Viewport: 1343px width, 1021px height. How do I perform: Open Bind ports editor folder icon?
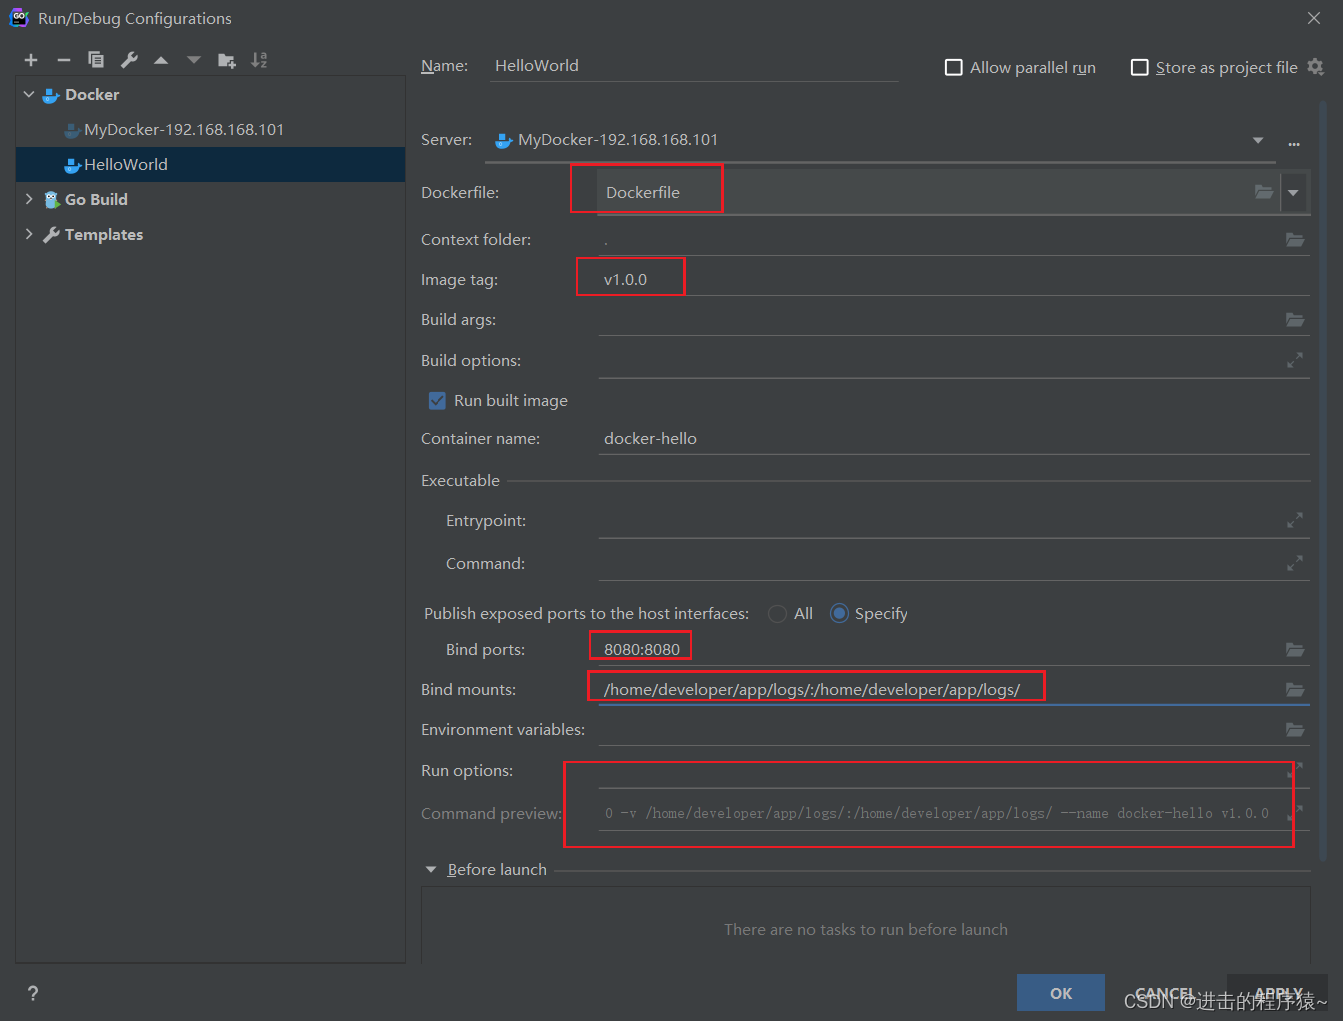[x=1295, y=650]
